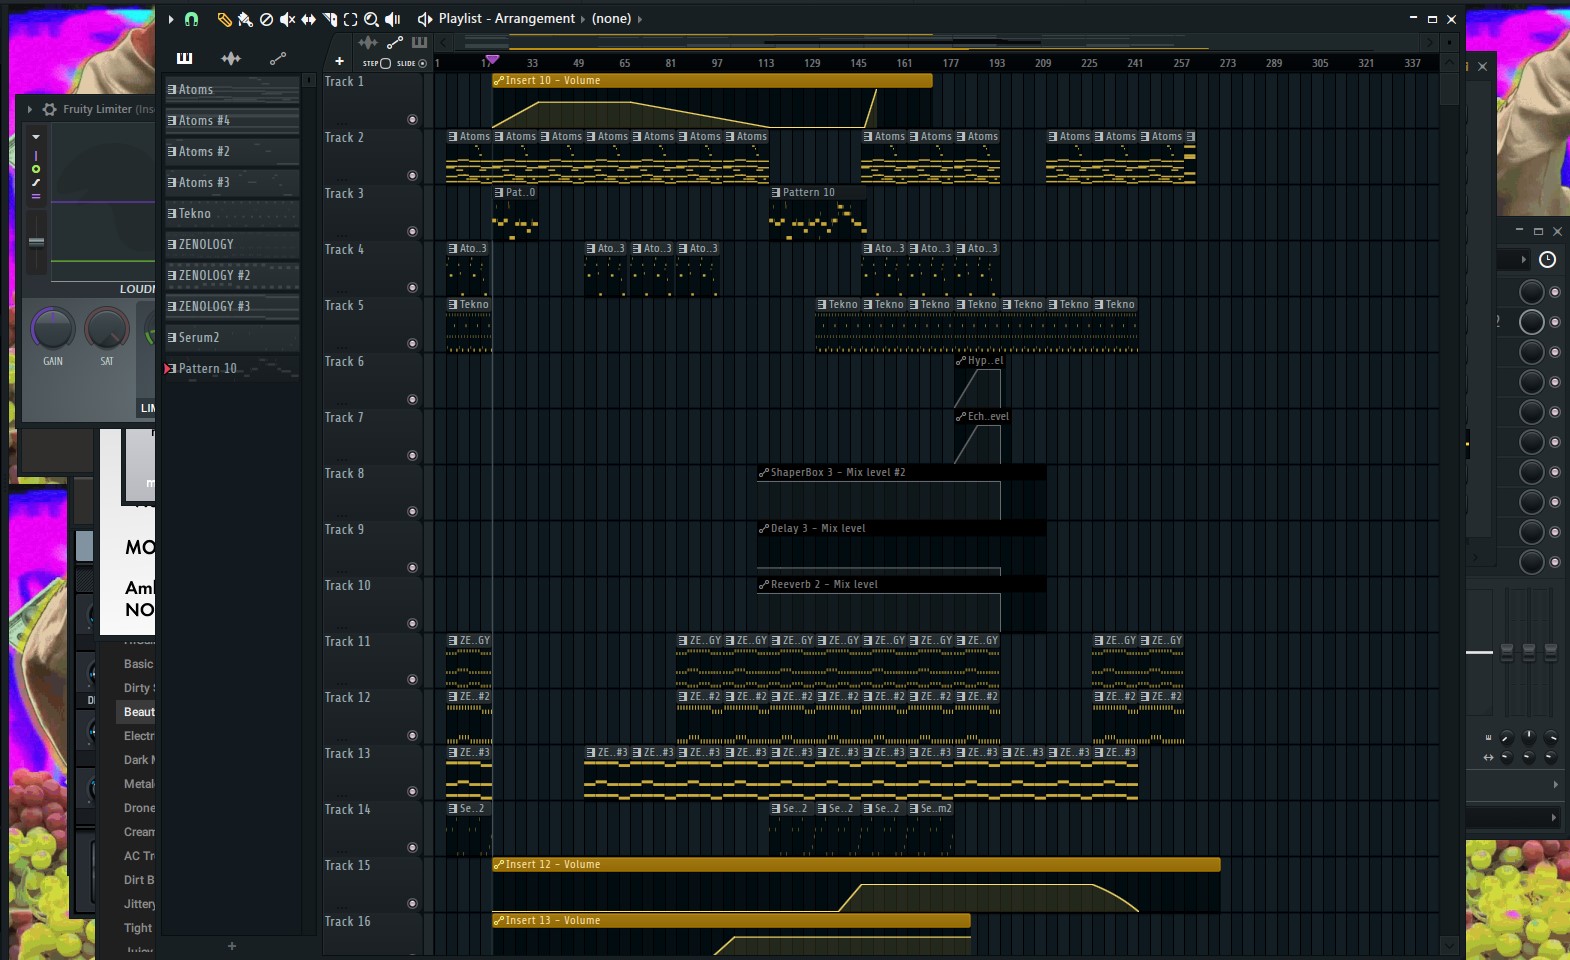Viewport: 1570px width, 960px height.
Task: Select the Slice tool
Action: tap(329, 19)
